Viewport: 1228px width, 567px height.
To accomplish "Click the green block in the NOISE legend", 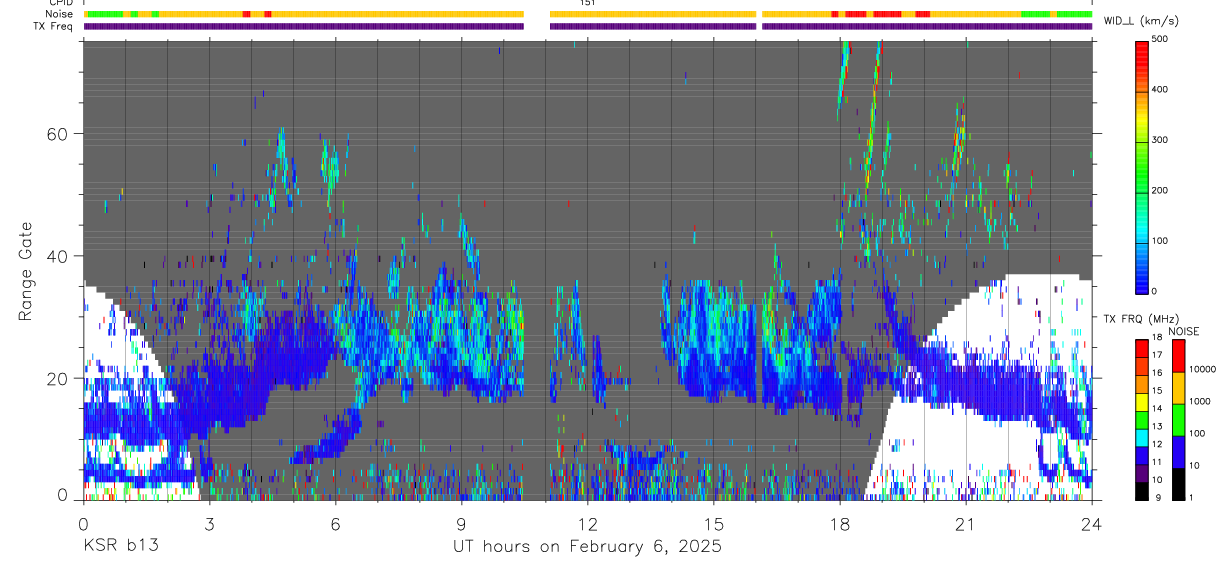I will pos(1179,420).
